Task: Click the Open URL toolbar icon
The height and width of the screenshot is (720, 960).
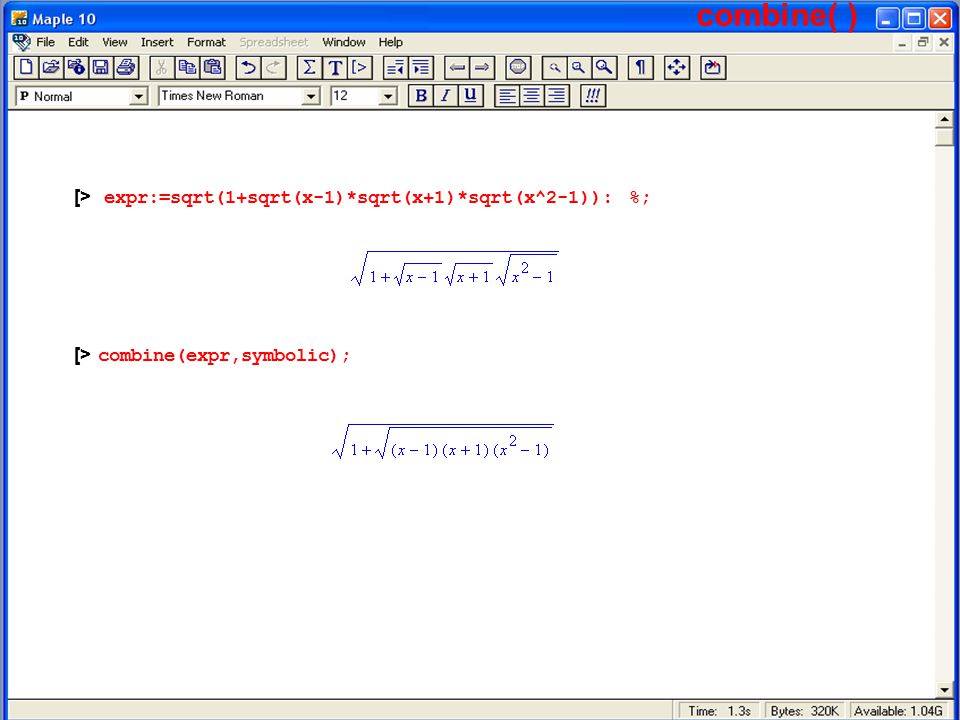Action: (x=76, y=67)
